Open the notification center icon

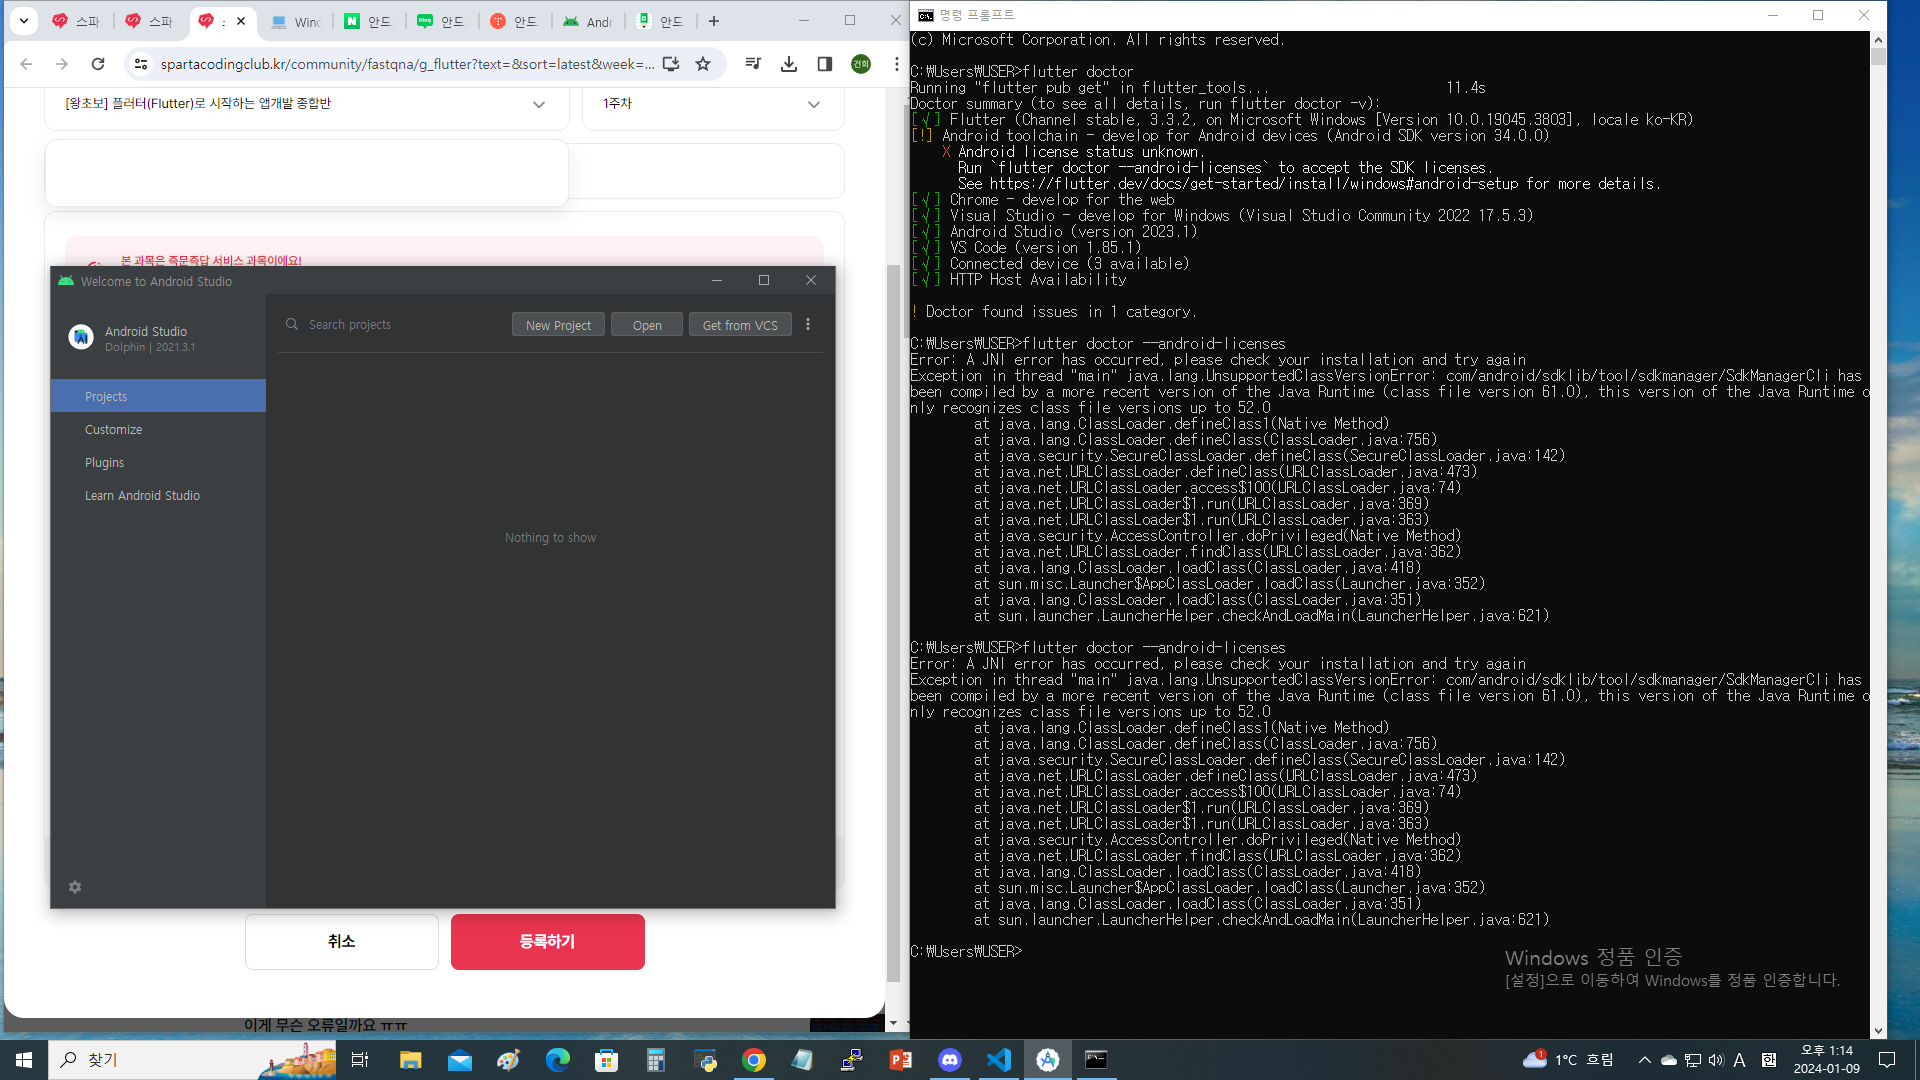1887,1060
